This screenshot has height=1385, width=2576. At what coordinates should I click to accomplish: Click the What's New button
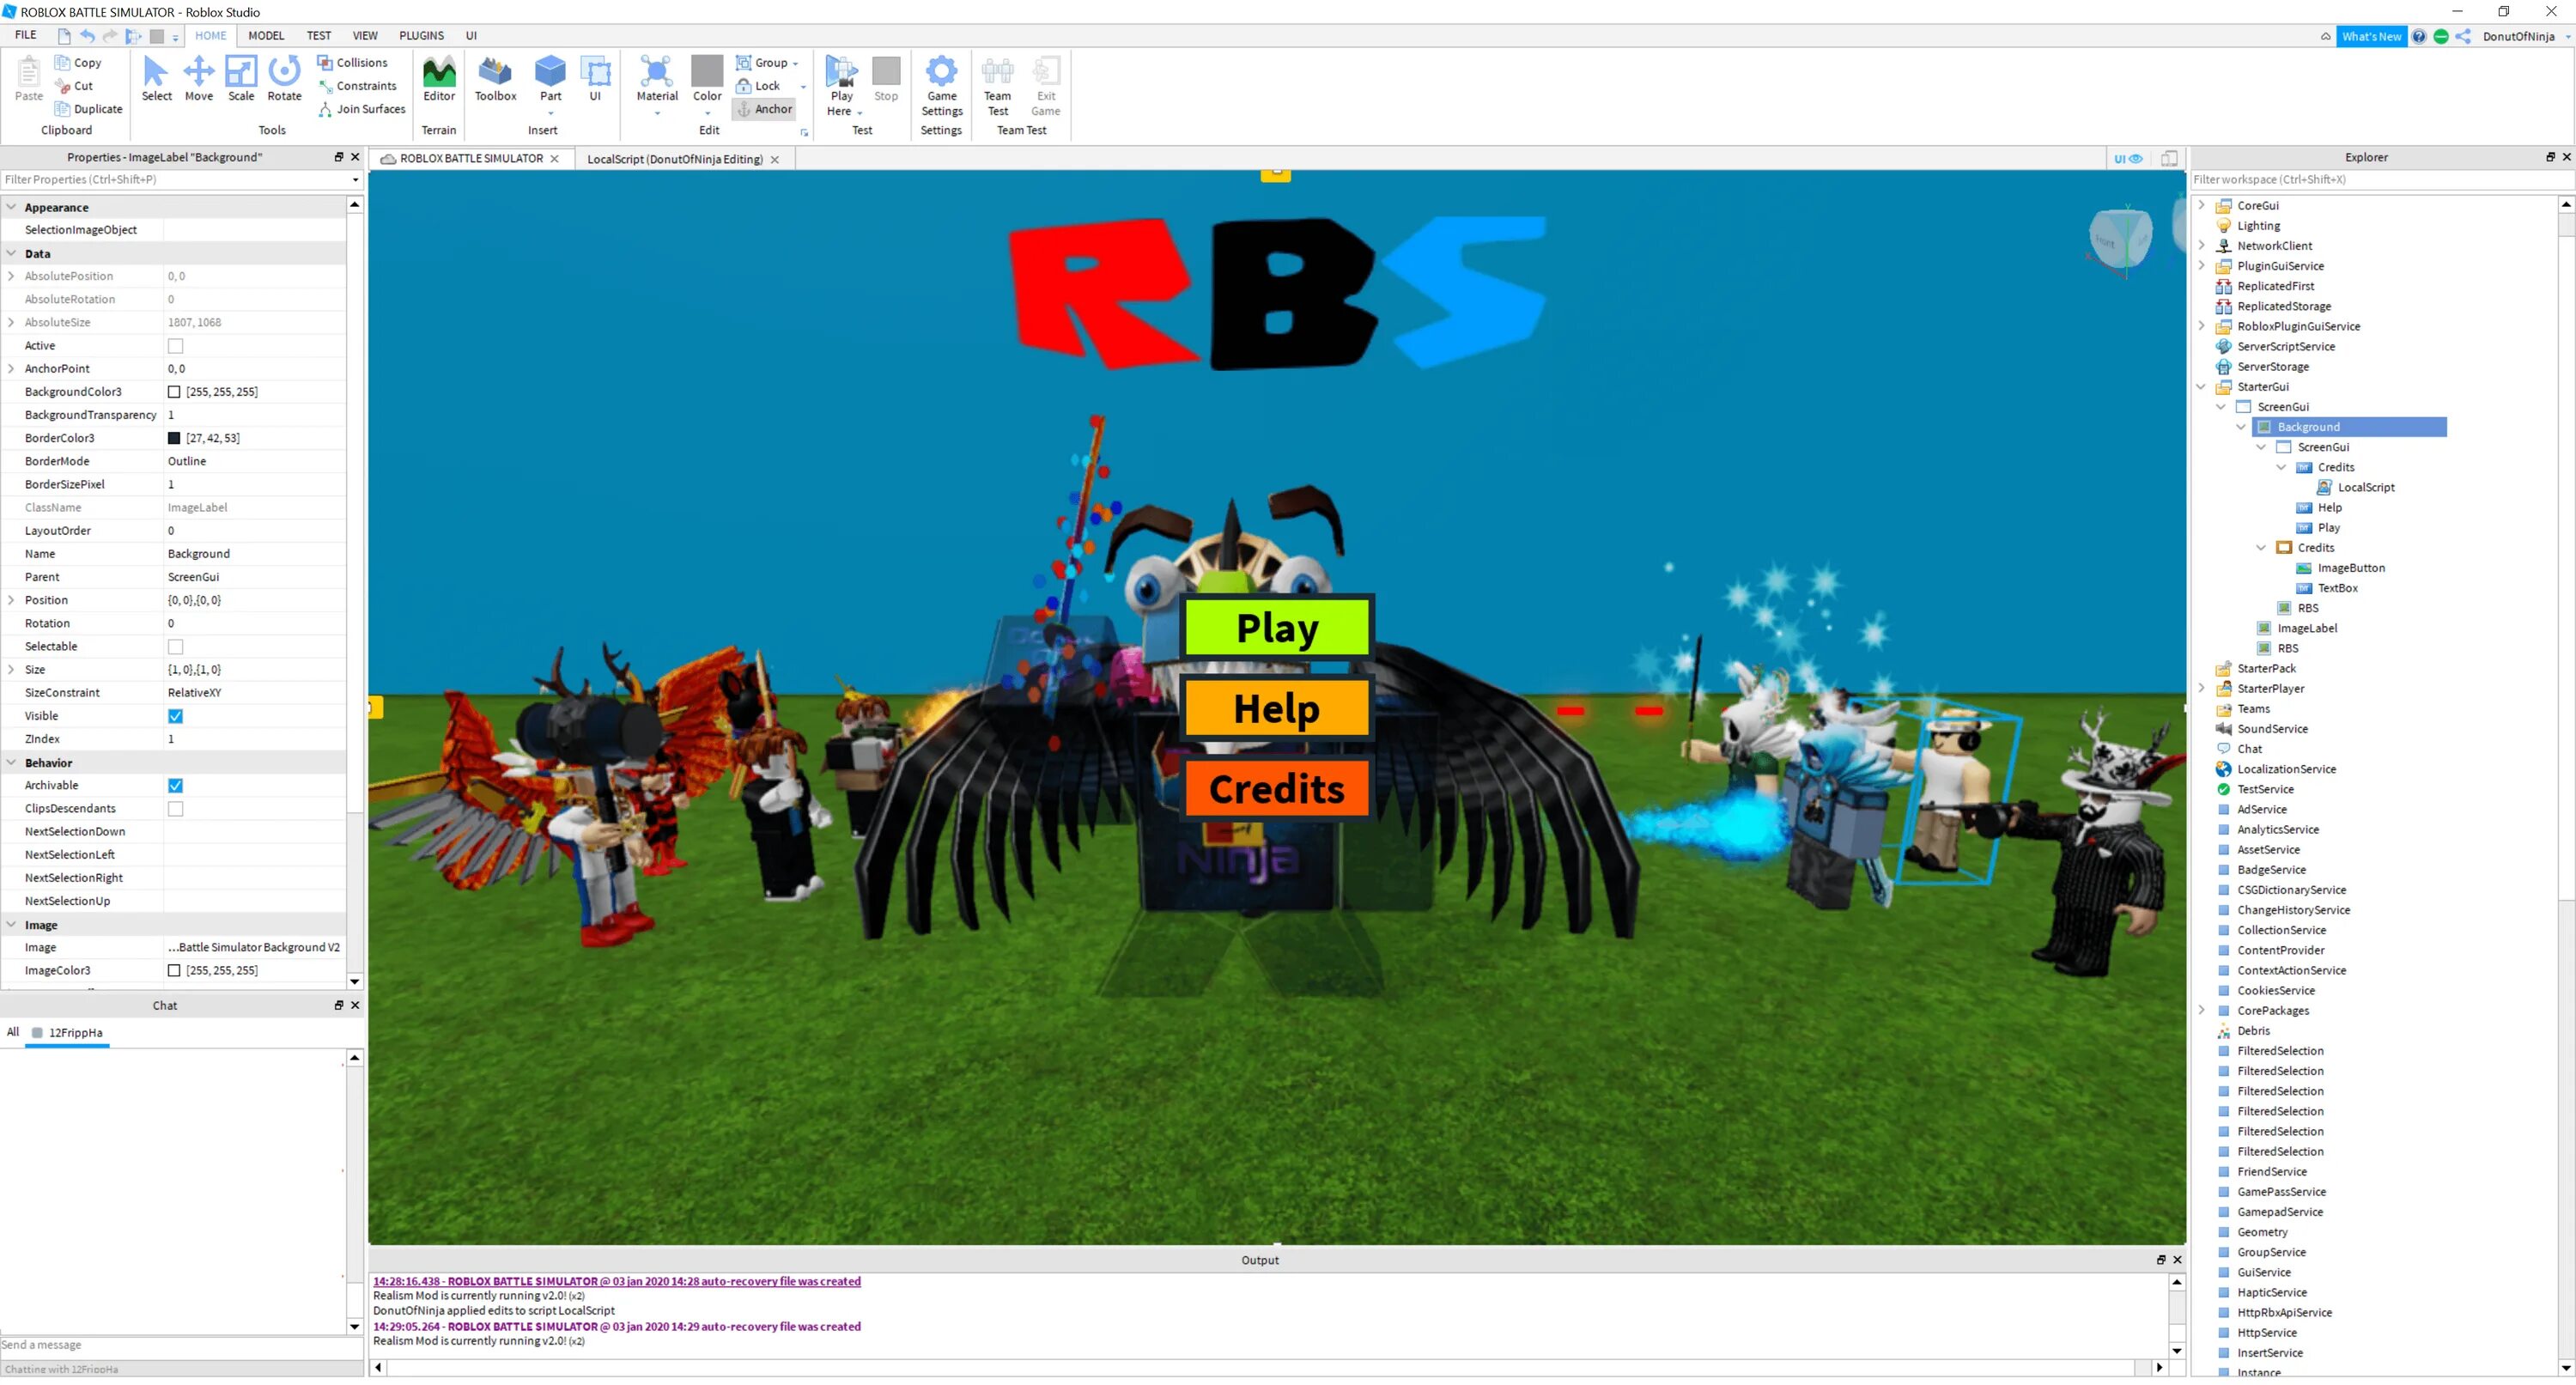click(2370, 36)
